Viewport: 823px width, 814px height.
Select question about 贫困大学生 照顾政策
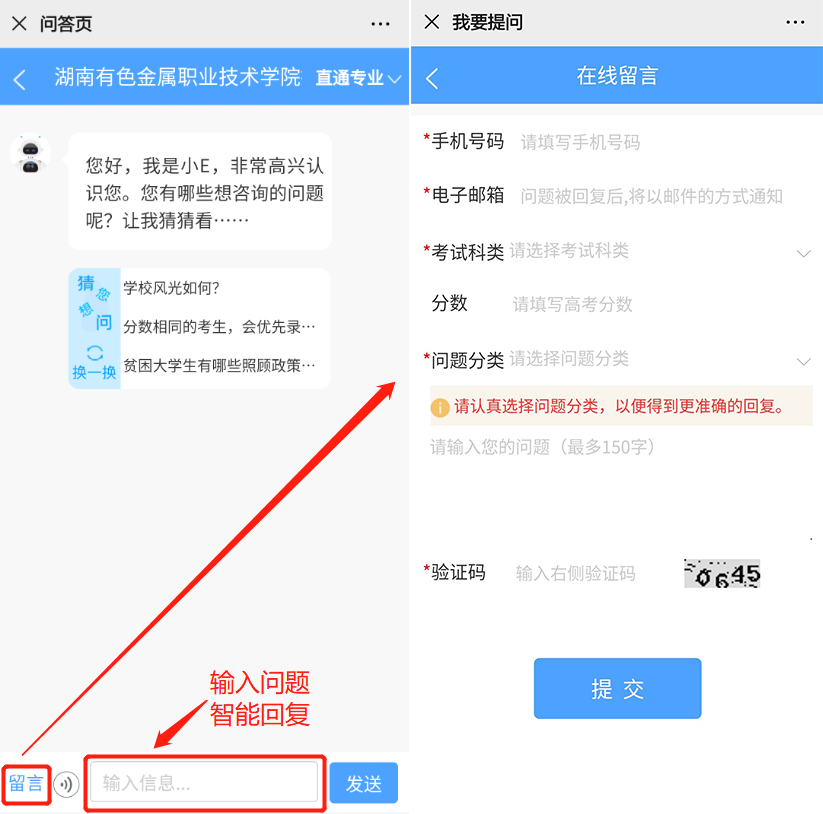(x=219, y=365)
